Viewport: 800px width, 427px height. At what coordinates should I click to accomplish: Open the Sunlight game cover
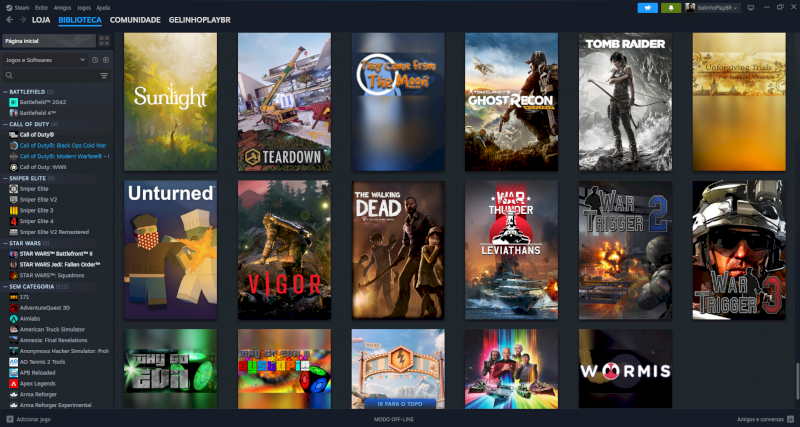[x=170, y=102]
